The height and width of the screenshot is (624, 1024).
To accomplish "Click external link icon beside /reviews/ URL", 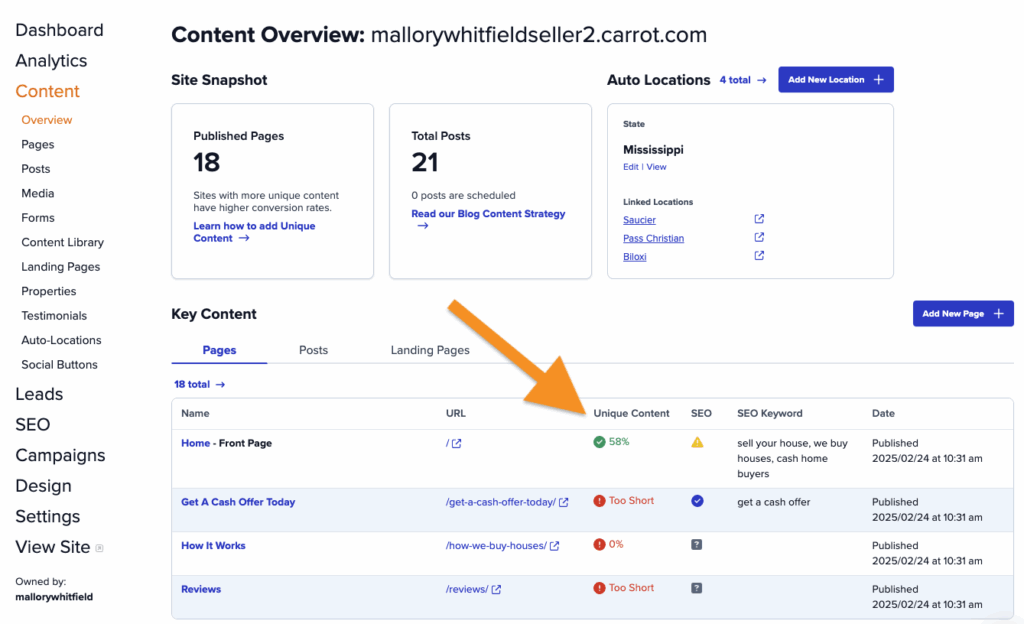I will (496, 589).
